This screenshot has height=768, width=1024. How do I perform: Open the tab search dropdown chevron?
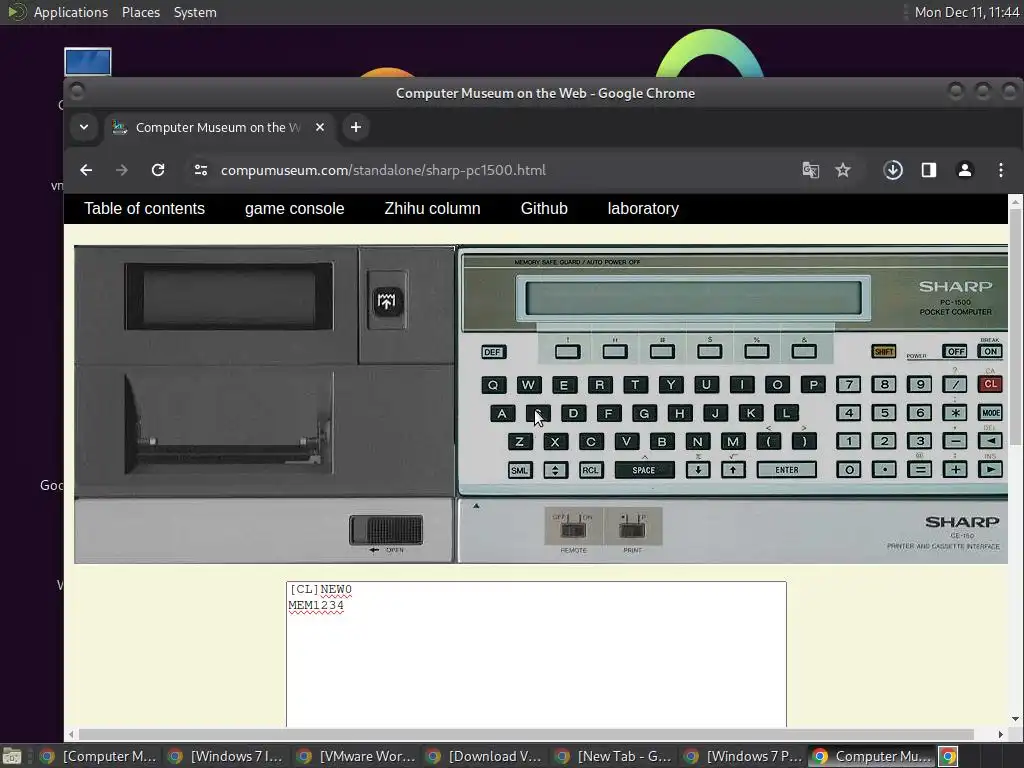tap(84, 127)
